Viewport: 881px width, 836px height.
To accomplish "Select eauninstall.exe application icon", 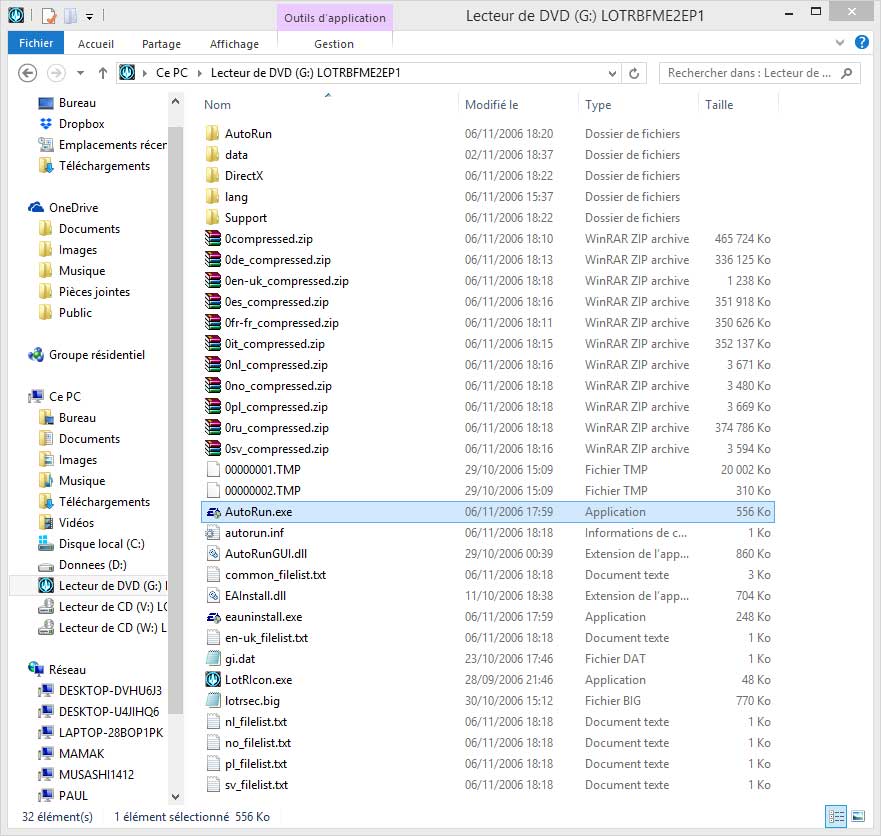I will coord(213,617).
